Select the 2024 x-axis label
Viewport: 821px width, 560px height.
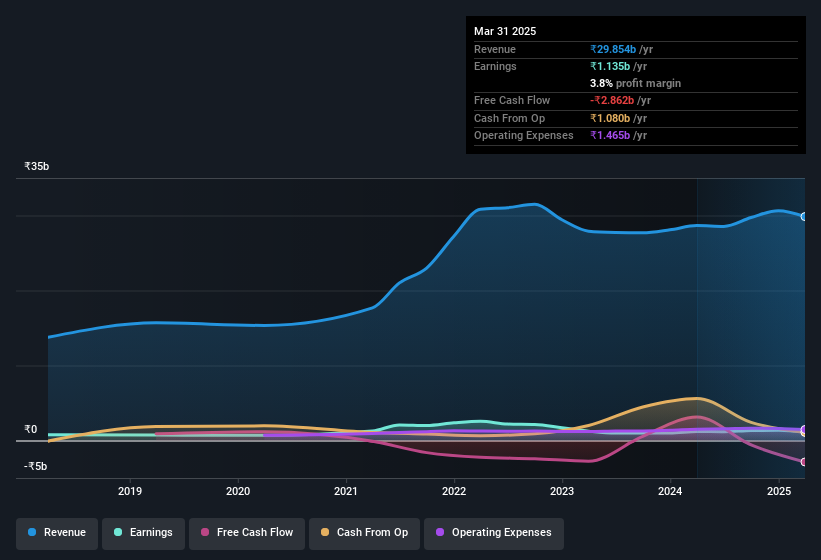[670, 491]
